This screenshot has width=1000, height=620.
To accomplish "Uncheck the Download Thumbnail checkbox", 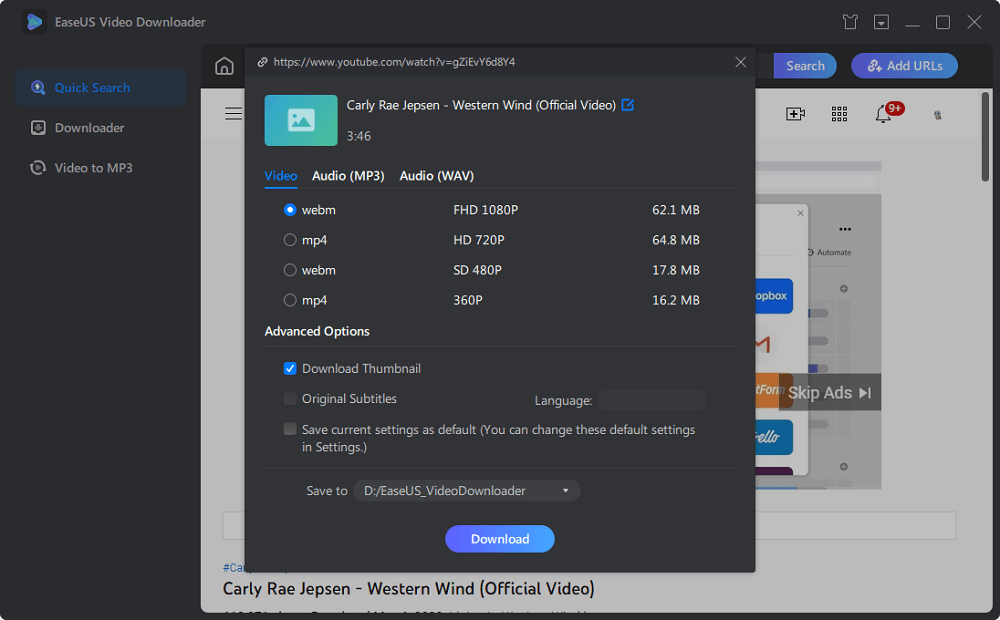I will [x=290, y=369].
